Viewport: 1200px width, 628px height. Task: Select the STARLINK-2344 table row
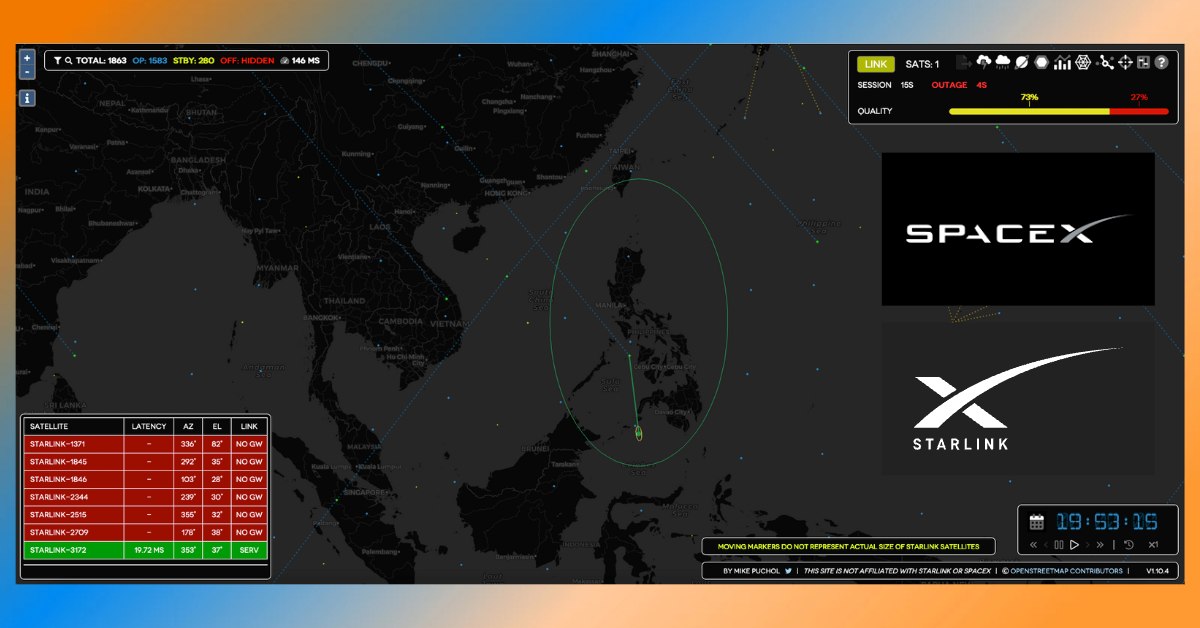(x=146, y=497)
